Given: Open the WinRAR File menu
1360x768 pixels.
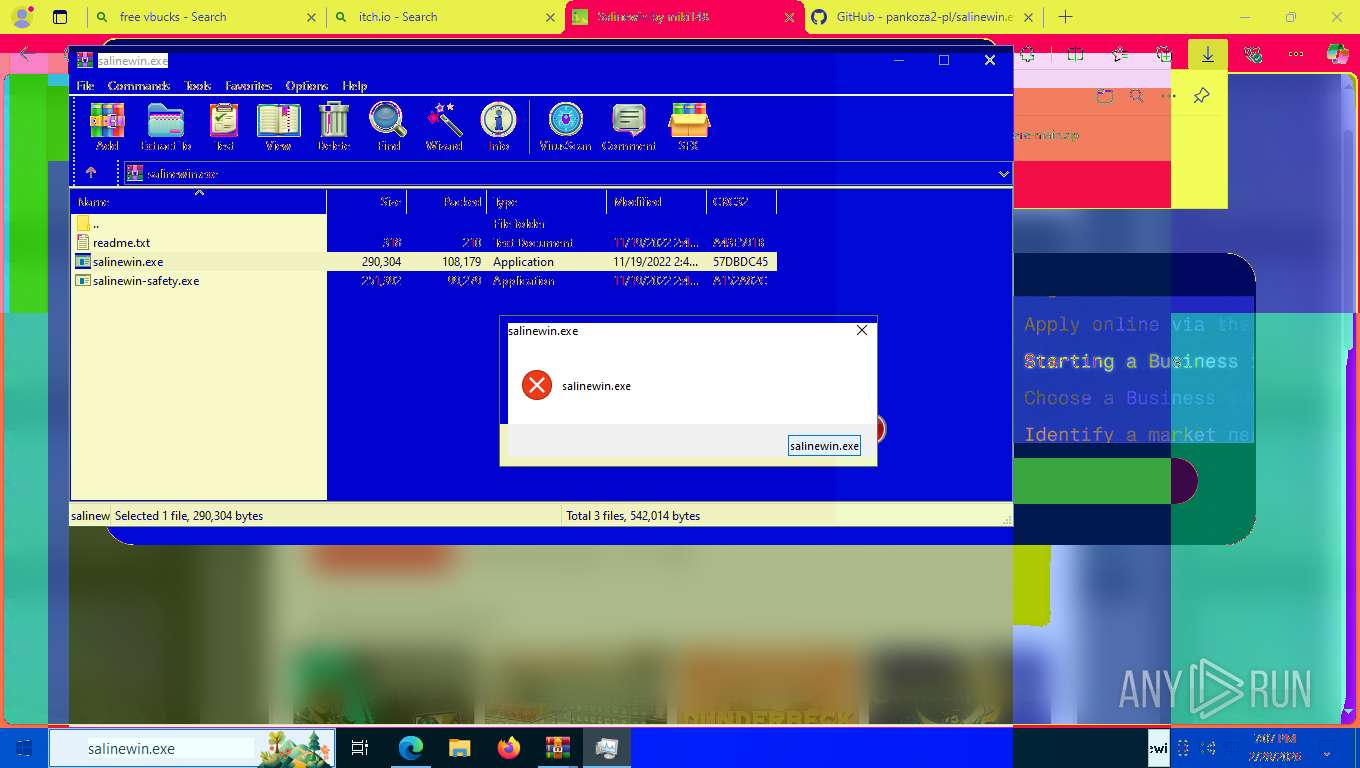Looking at the screenshot, I should coord(86,86).
